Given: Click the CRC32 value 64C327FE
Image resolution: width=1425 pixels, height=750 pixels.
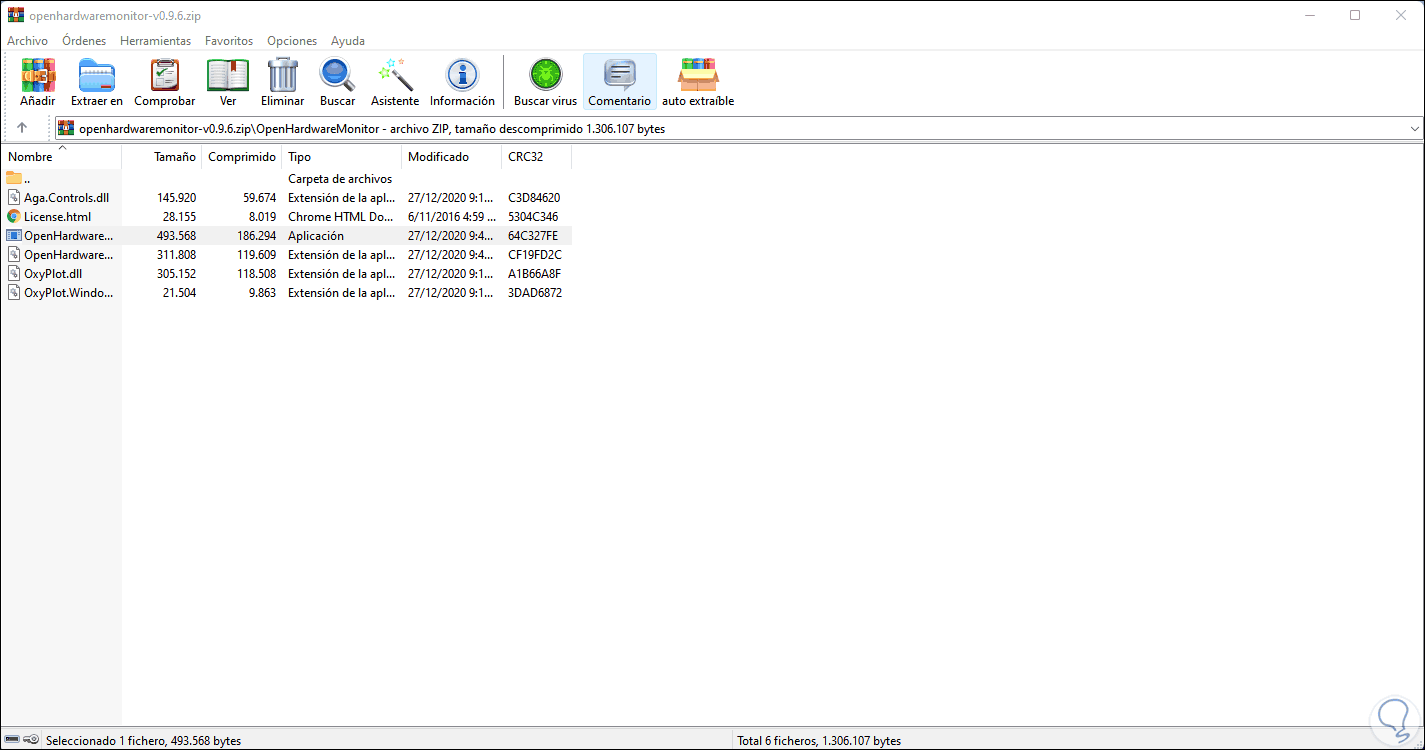Looking at the screenshot, I should tap(533, 236).
